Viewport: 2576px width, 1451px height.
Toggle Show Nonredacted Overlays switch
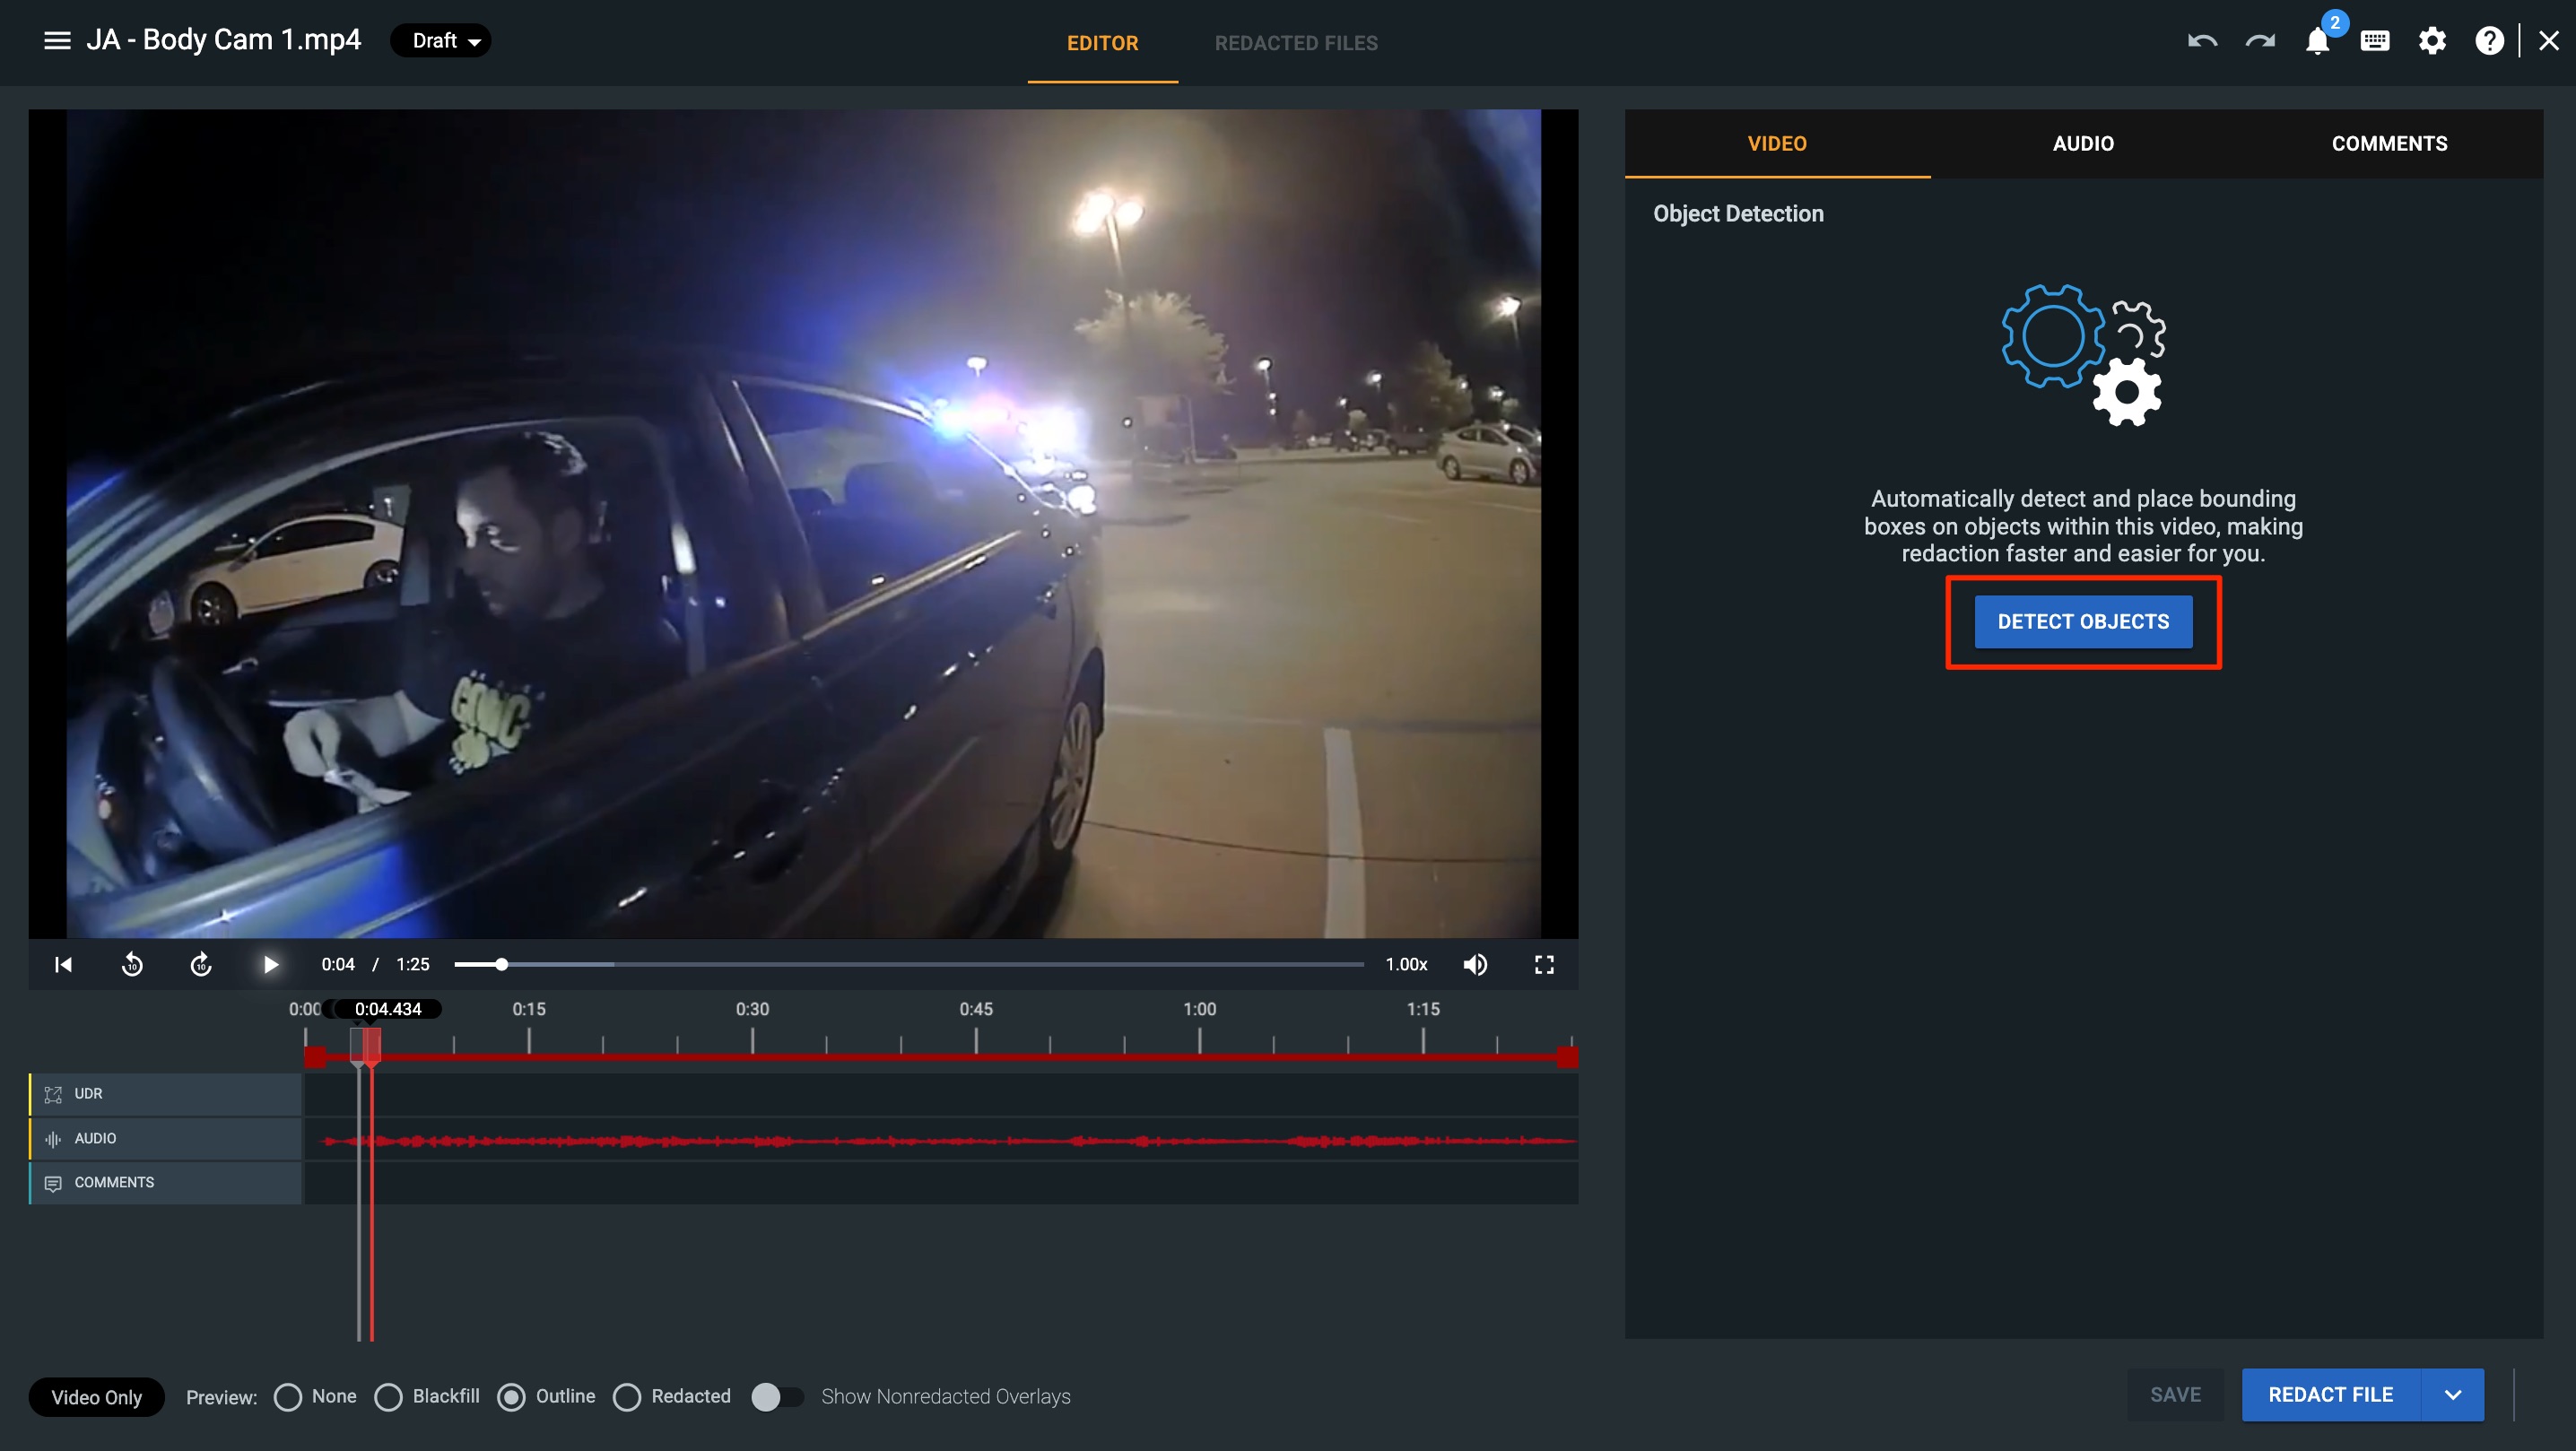777,1396
